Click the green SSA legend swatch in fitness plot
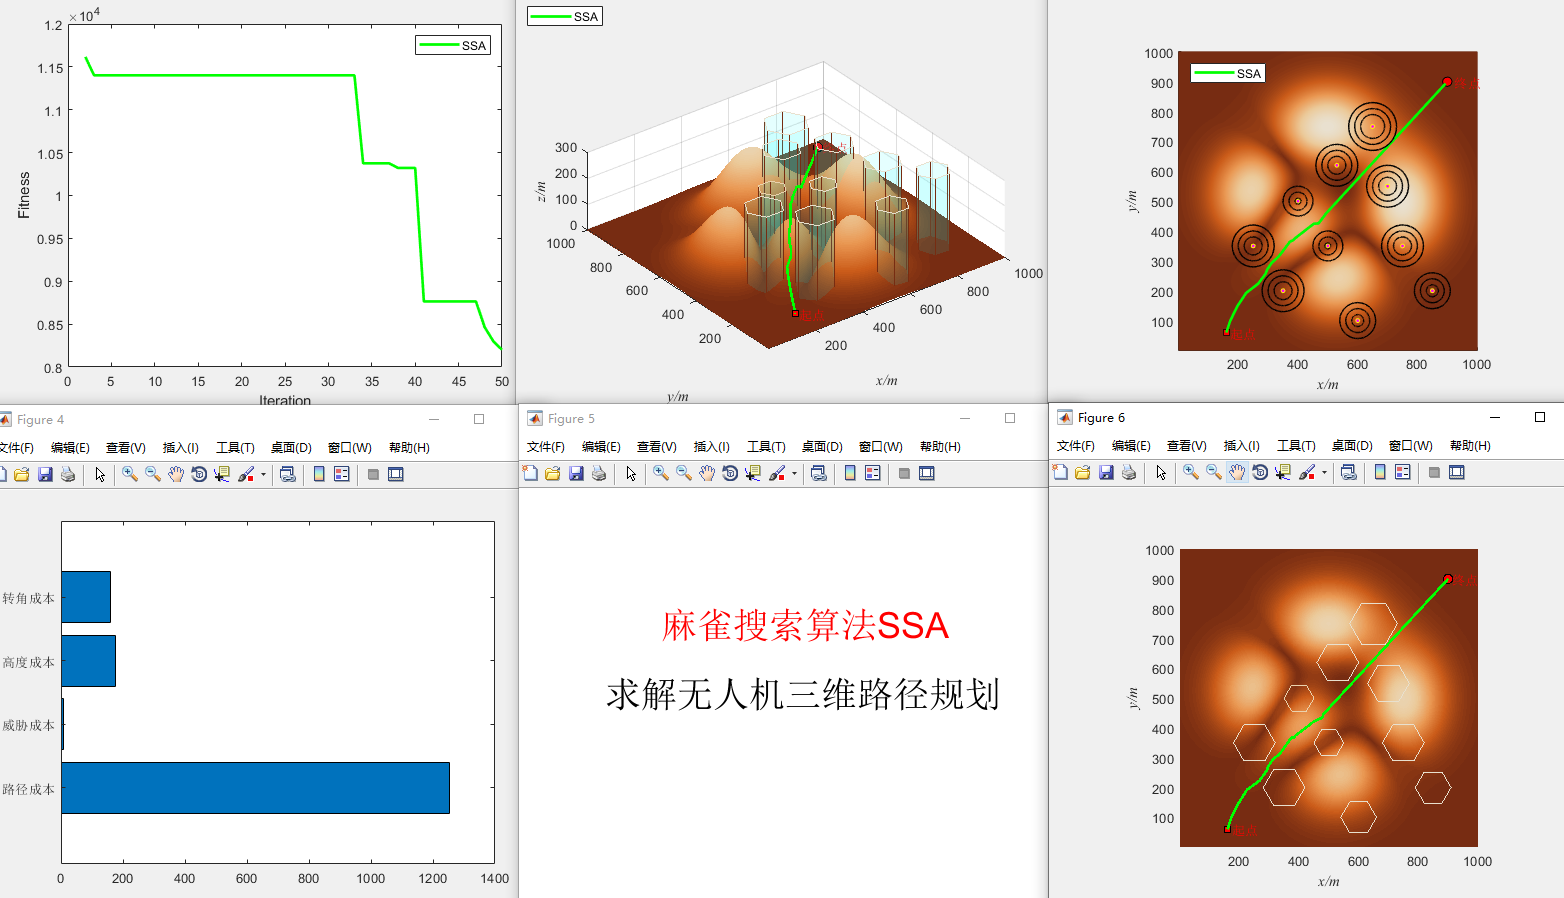Screen dimensions: 1564x898 (439, 45)
